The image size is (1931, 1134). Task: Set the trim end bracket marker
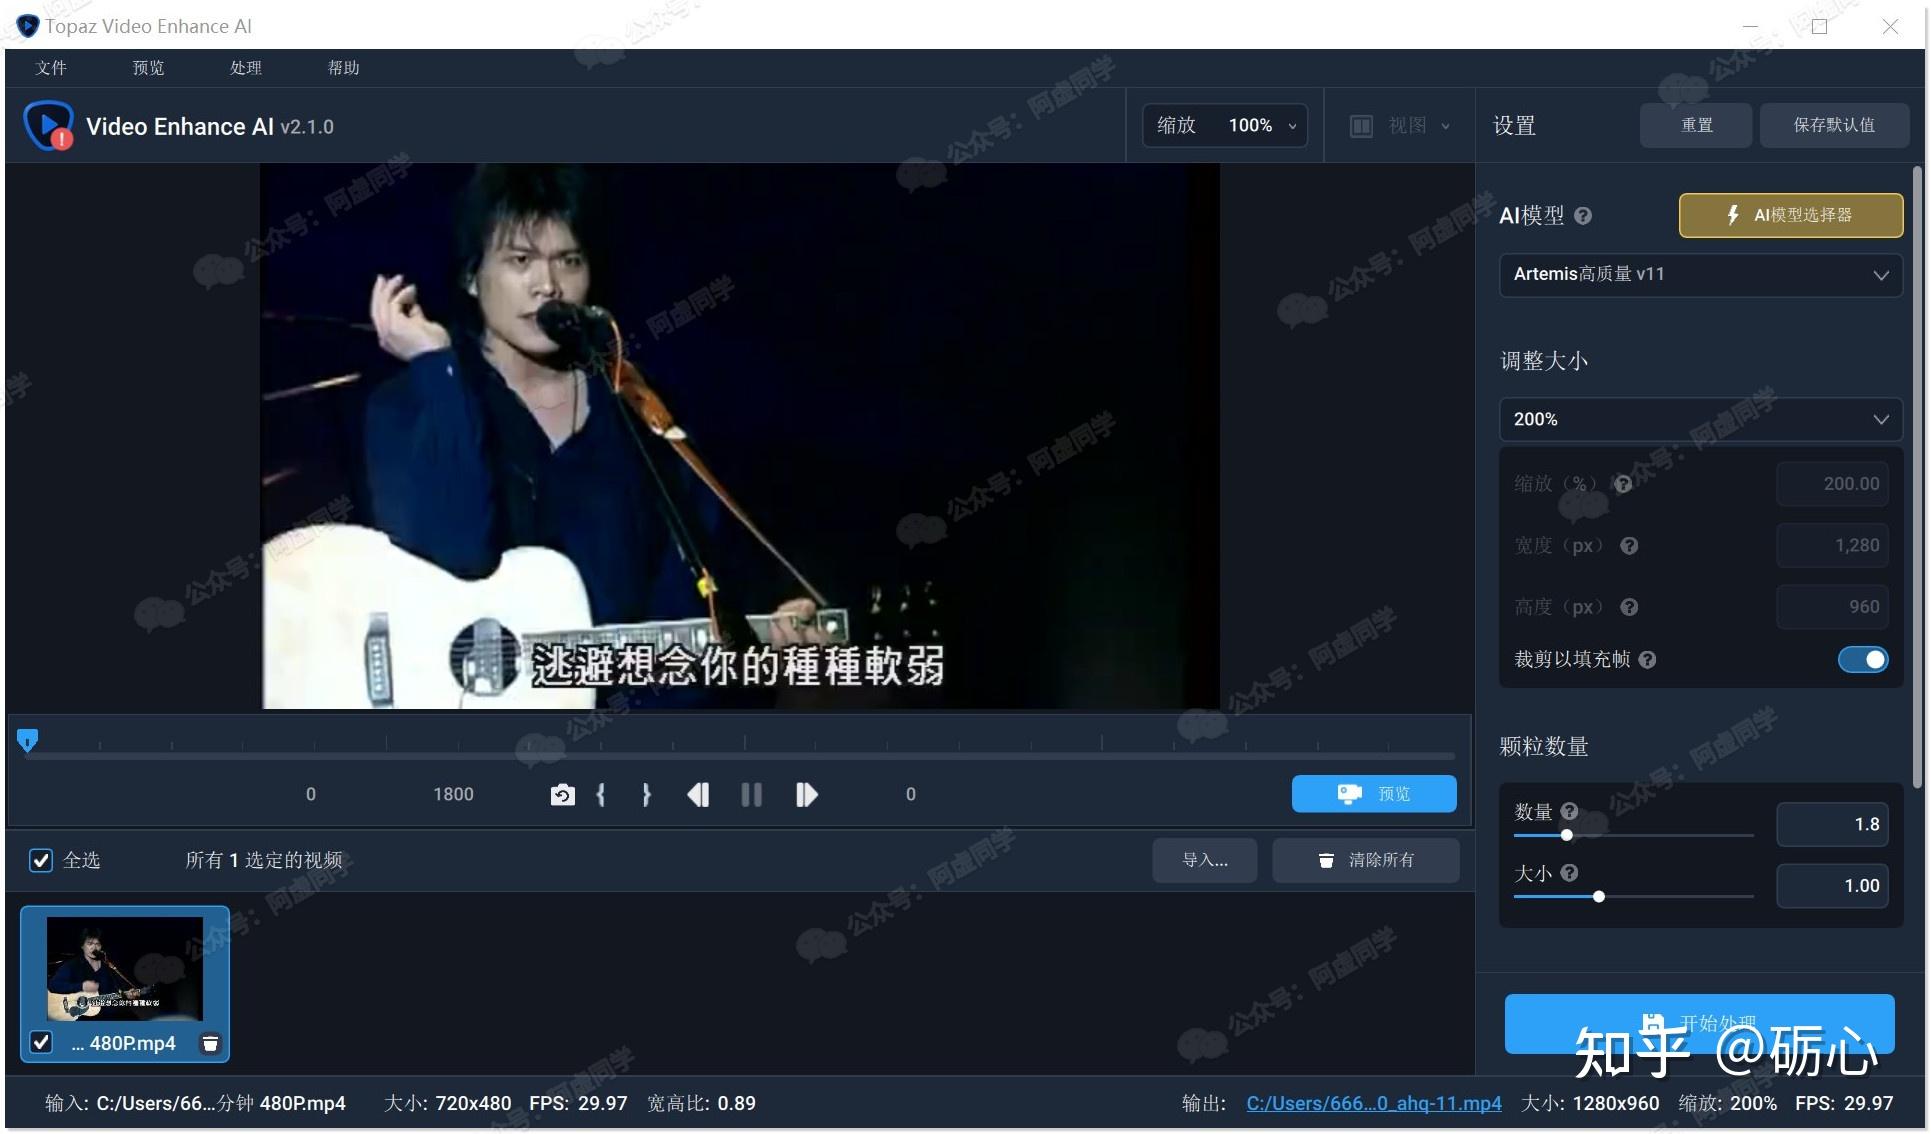[646, 795]
